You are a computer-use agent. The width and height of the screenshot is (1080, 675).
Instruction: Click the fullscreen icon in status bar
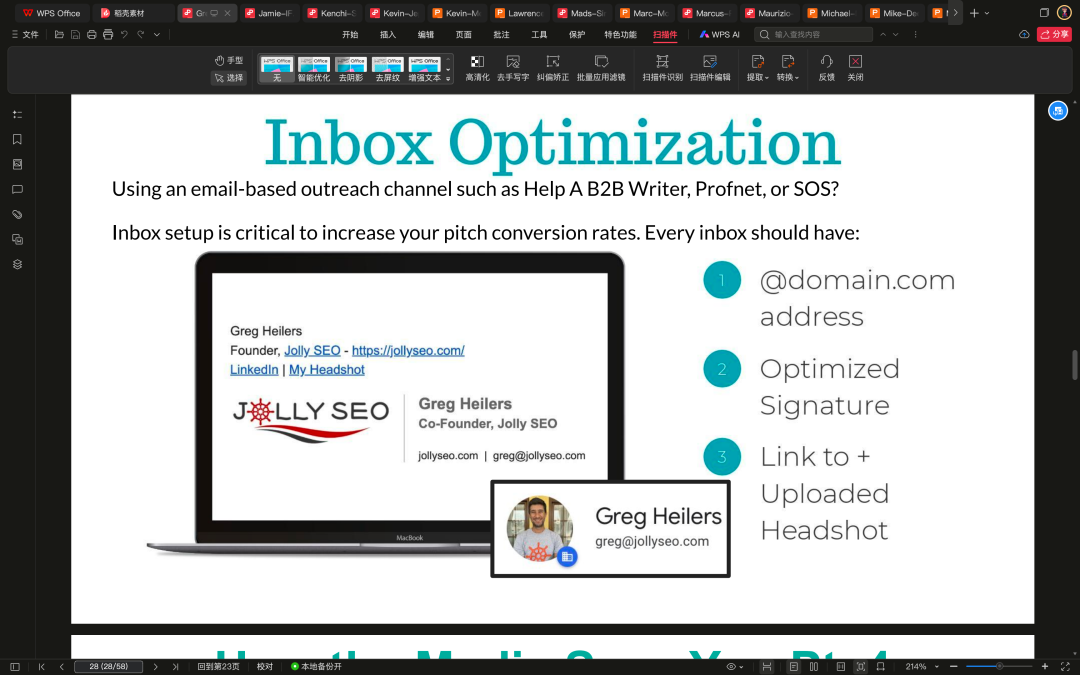pyautogui.click(x=1065, y=666)
